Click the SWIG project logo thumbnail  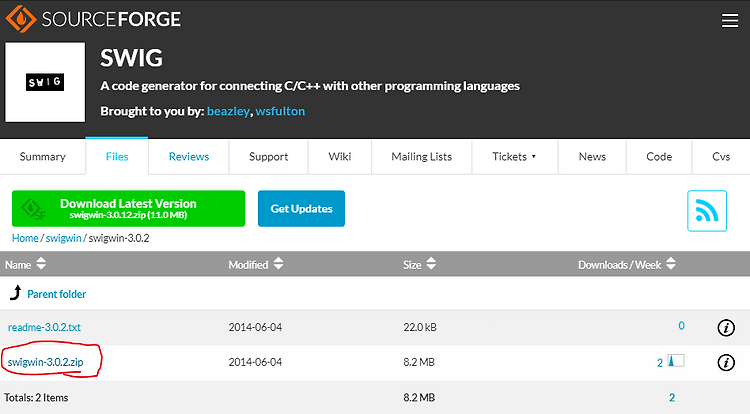coord(45,82)
